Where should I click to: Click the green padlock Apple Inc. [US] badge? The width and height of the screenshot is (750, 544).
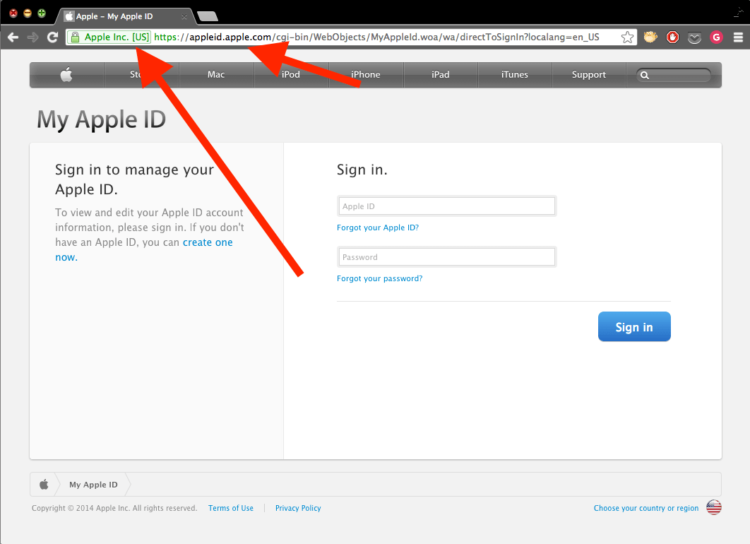pos(110,37)
